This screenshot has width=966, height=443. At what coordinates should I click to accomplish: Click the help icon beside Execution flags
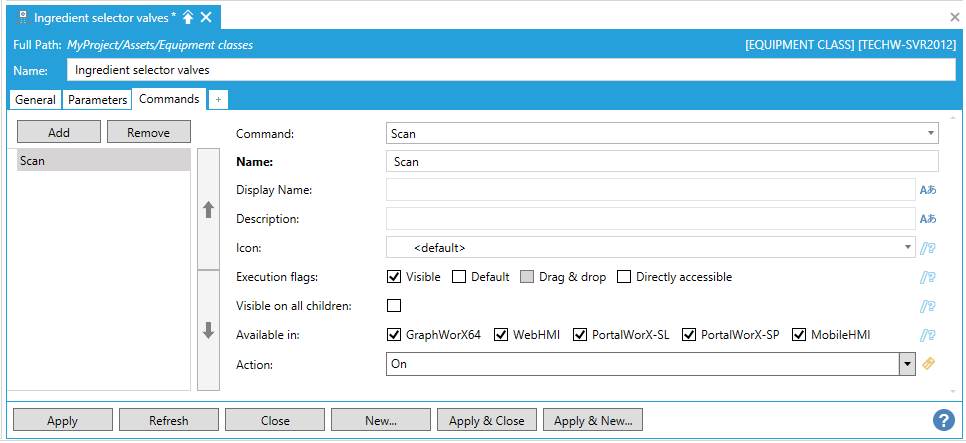pos(928,277)
